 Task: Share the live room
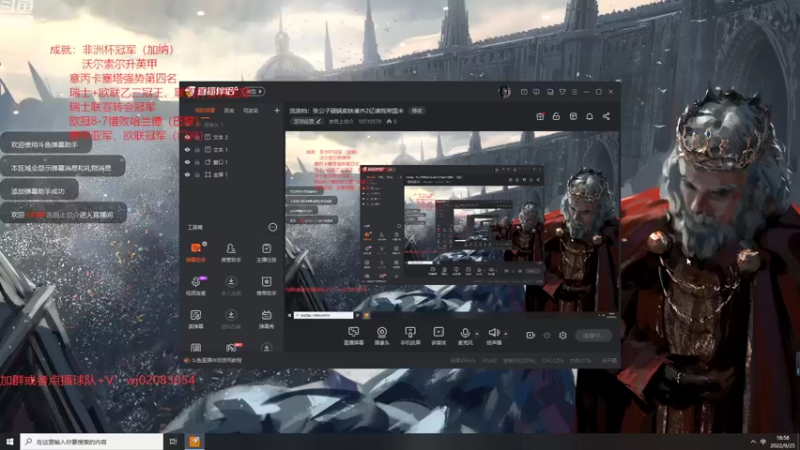(606, 116)
